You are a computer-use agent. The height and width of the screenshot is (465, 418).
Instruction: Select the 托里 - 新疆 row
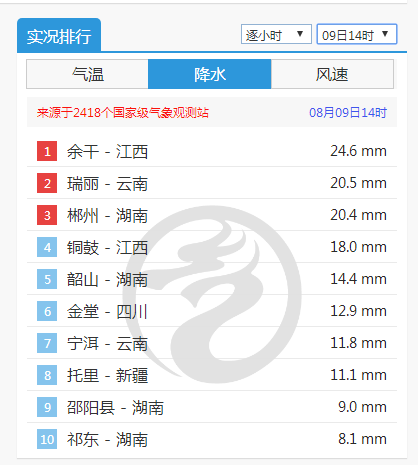click(212, 375)
